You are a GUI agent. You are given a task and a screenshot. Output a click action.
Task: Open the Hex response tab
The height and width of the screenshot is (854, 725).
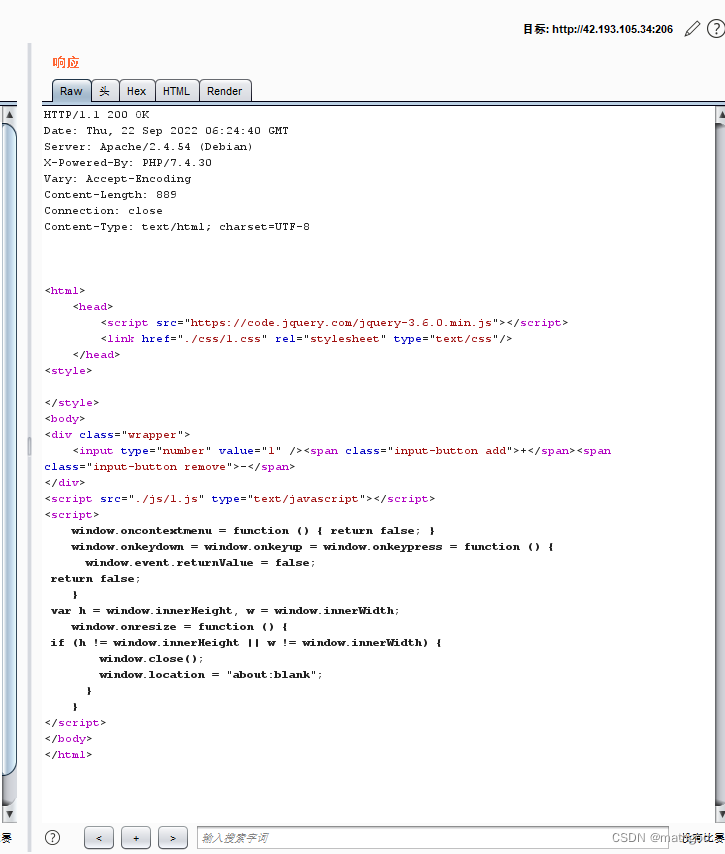pyautogui.click(x=136, y=91)
